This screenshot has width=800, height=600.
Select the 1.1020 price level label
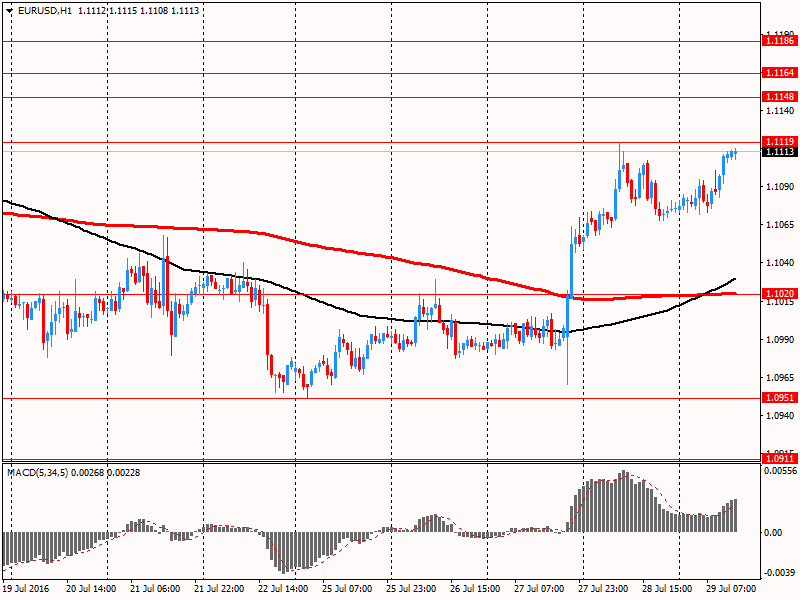point(779,293)
